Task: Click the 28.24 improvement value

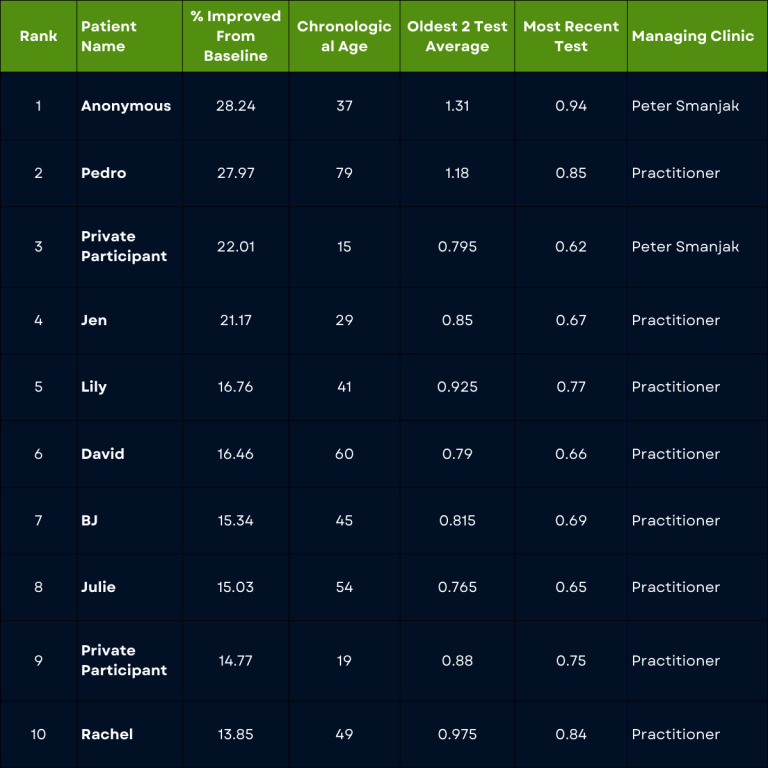Action: 235,106
